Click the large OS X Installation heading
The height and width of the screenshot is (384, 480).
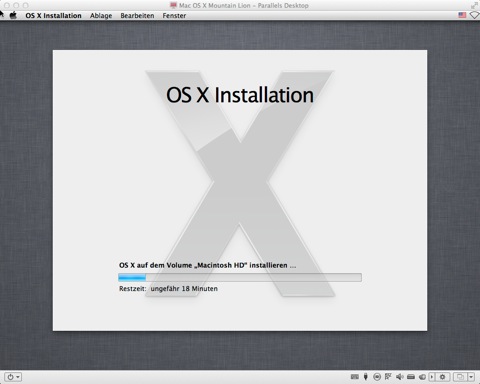point(240,95)
